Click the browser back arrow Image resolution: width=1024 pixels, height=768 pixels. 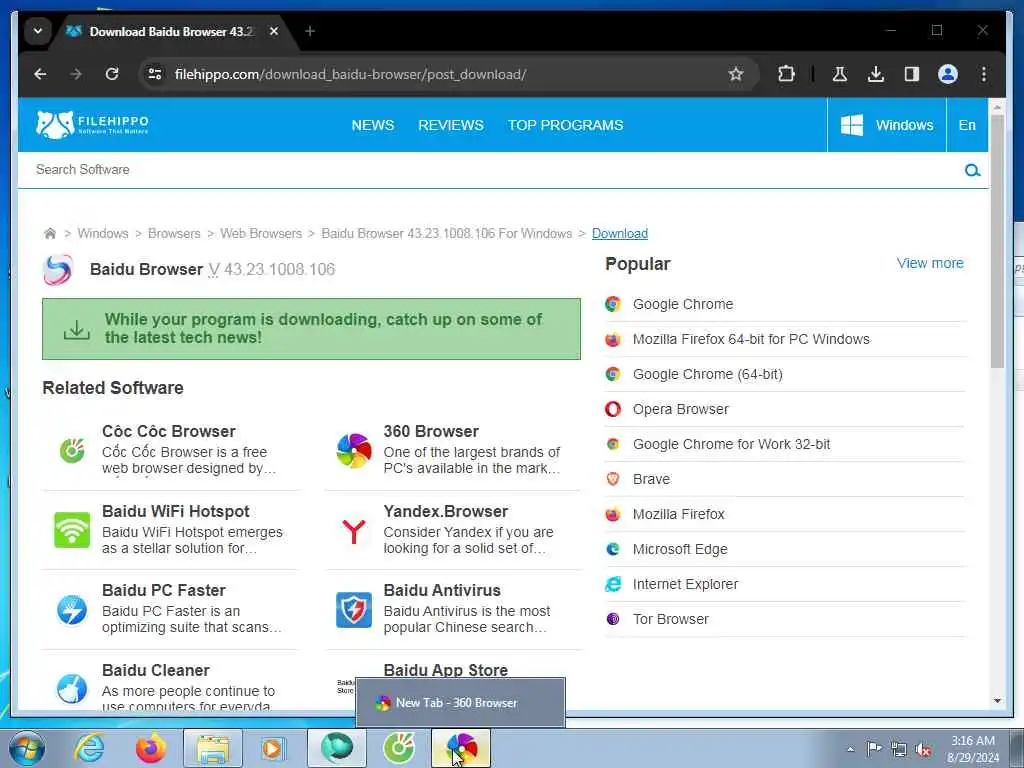click(40, 74)
